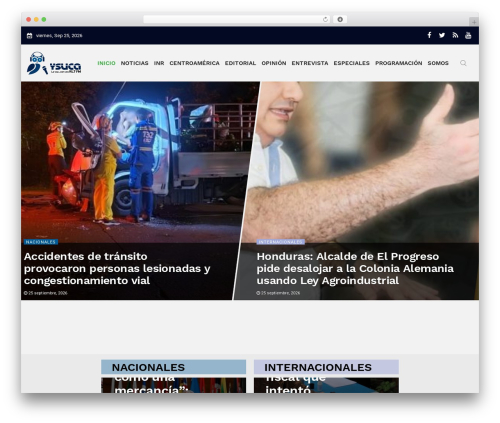
Task: Click the date under the Honduras headline
Action: 278,293
